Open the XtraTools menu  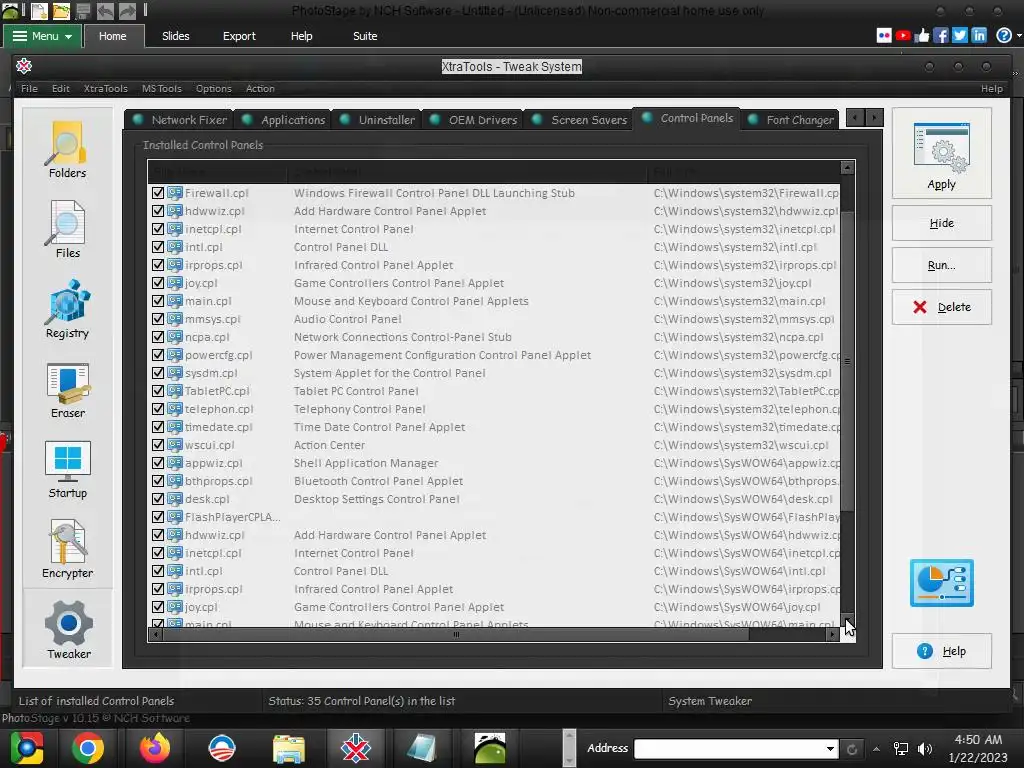click(x=106, y=88)
